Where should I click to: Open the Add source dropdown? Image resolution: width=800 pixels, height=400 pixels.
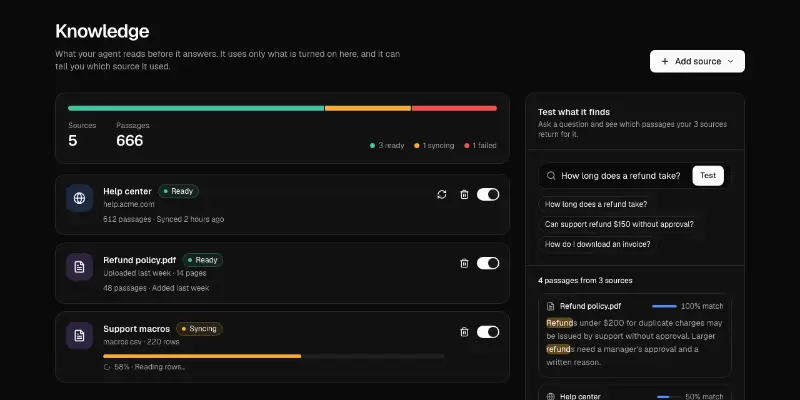[x=697, y=61]
